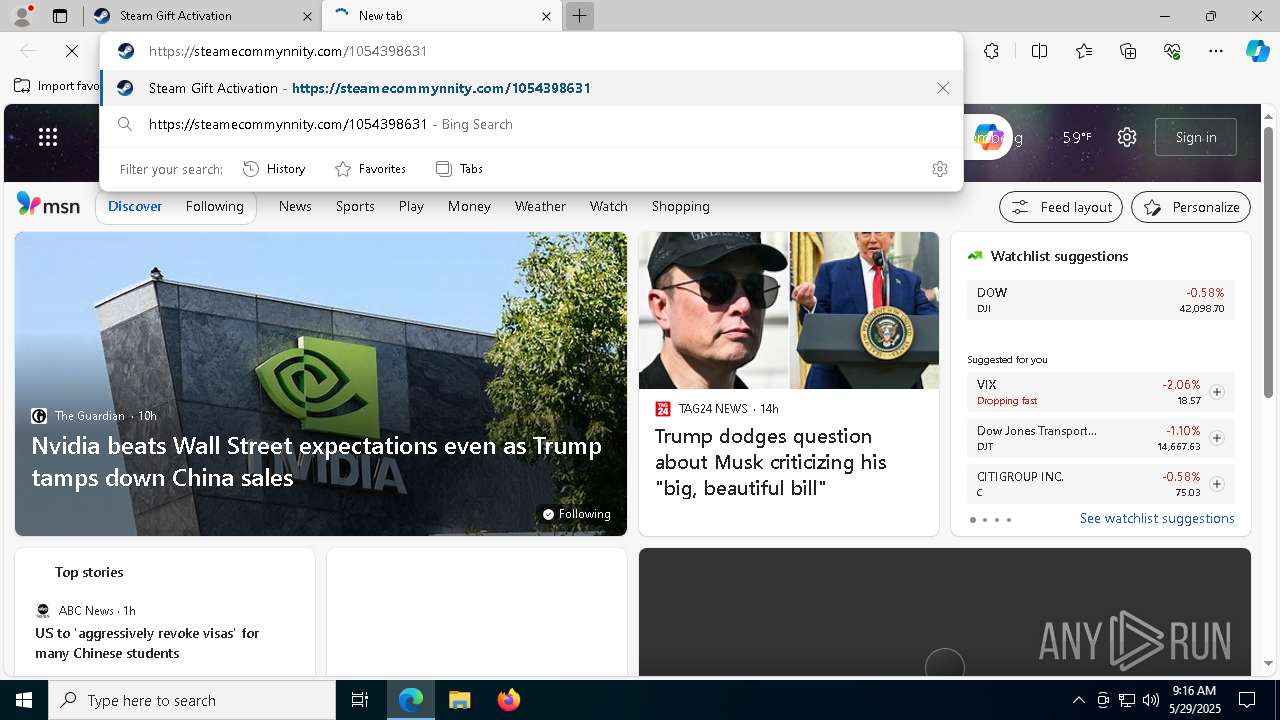
Task: Open the tab actions menu icon
Action: click(59, 16)
